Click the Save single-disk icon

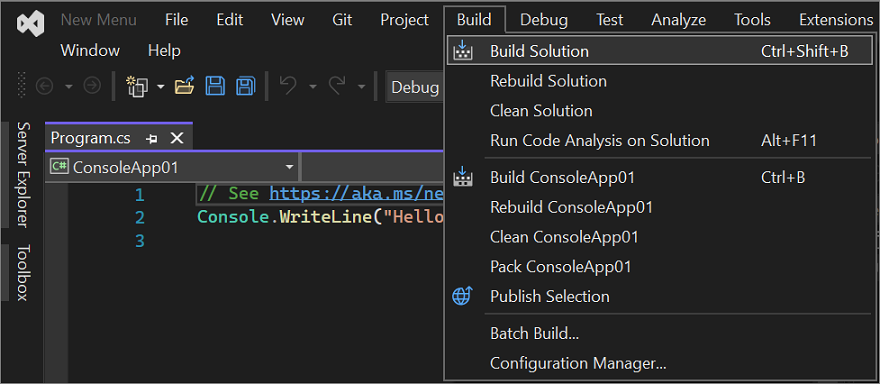pyautogui.click(x=215, y=86)
